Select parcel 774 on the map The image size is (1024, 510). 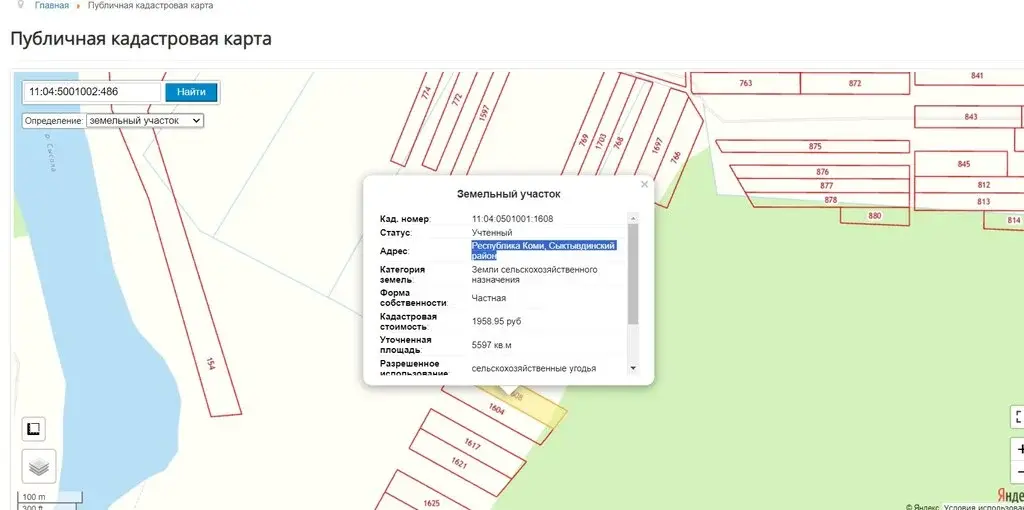pyautogui.click(x=427, y=93)
